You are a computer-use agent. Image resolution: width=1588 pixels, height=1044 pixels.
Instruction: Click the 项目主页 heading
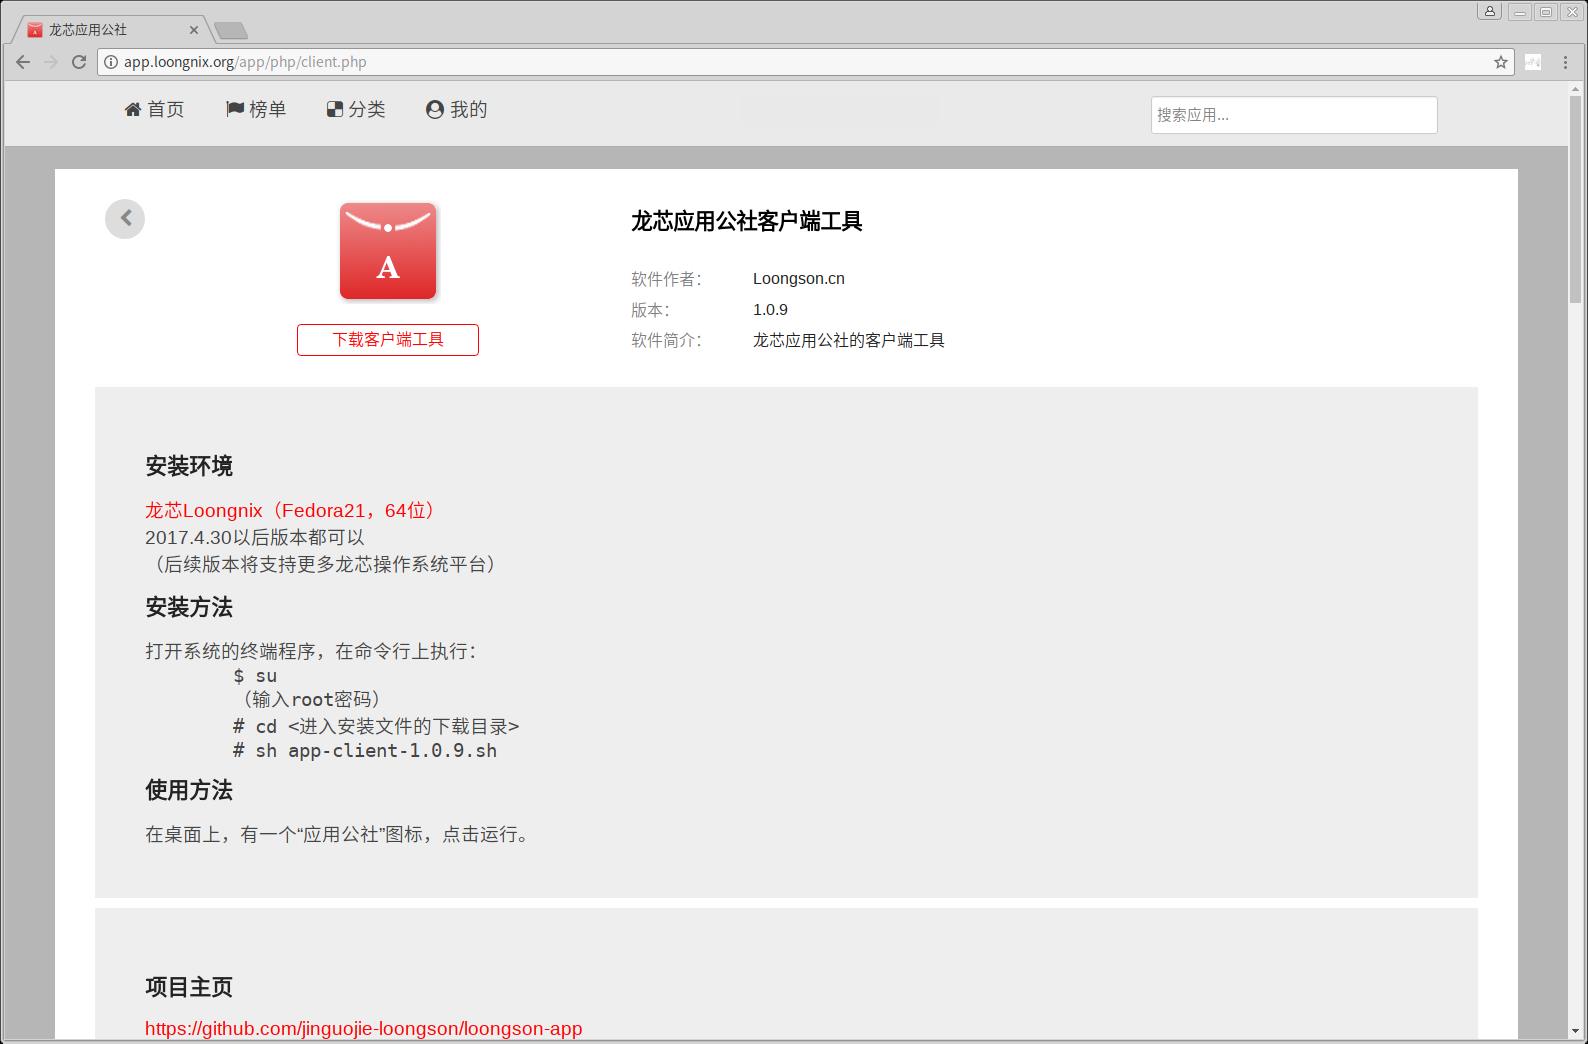click(189, 987)
